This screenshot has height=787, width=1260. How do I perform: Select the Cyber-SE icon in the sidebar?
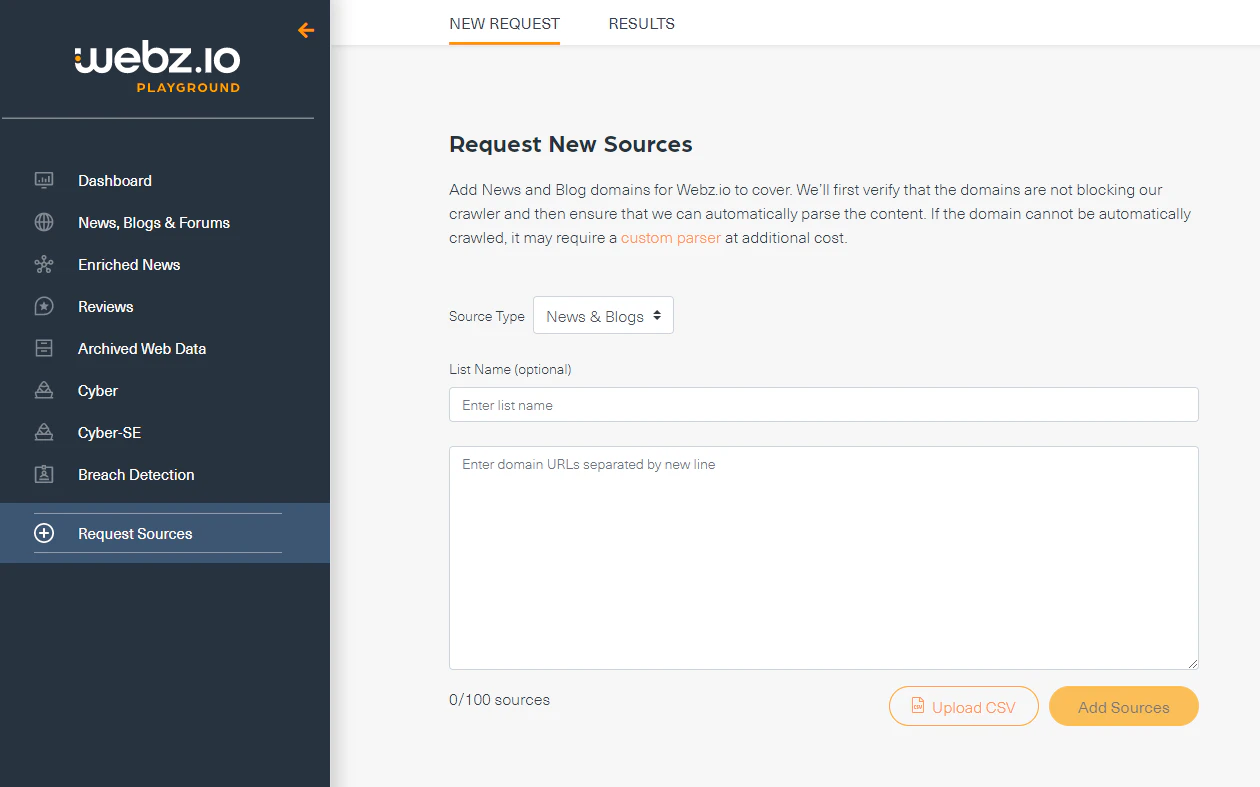44,432
